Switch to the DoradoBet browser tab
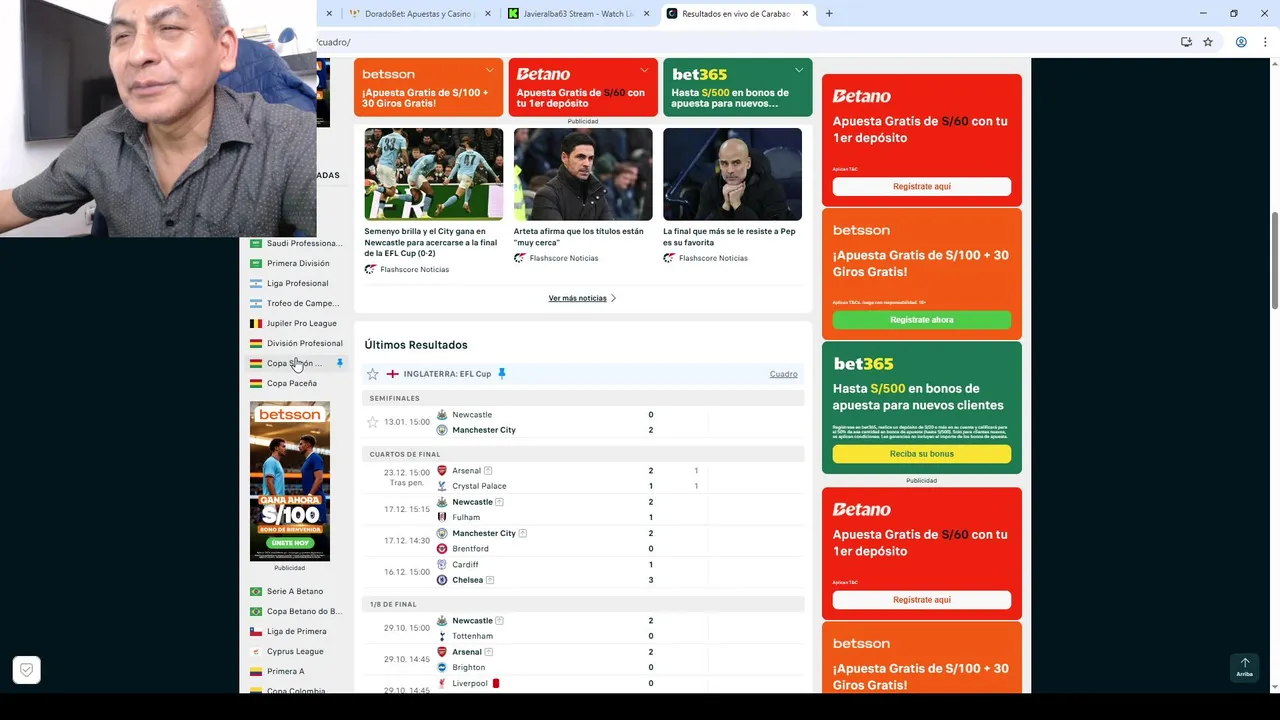Image resolution: width=1280 pixels, height=720 pixels. coord(420,14)
